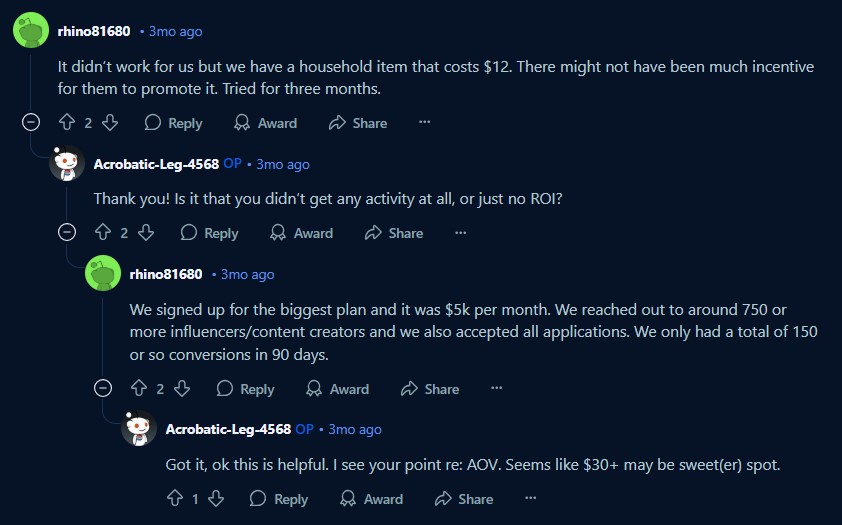Collapse Acrobatic-Leg-4568's ROI question thread
Viewport: 842px width, 525px height.
67,232
